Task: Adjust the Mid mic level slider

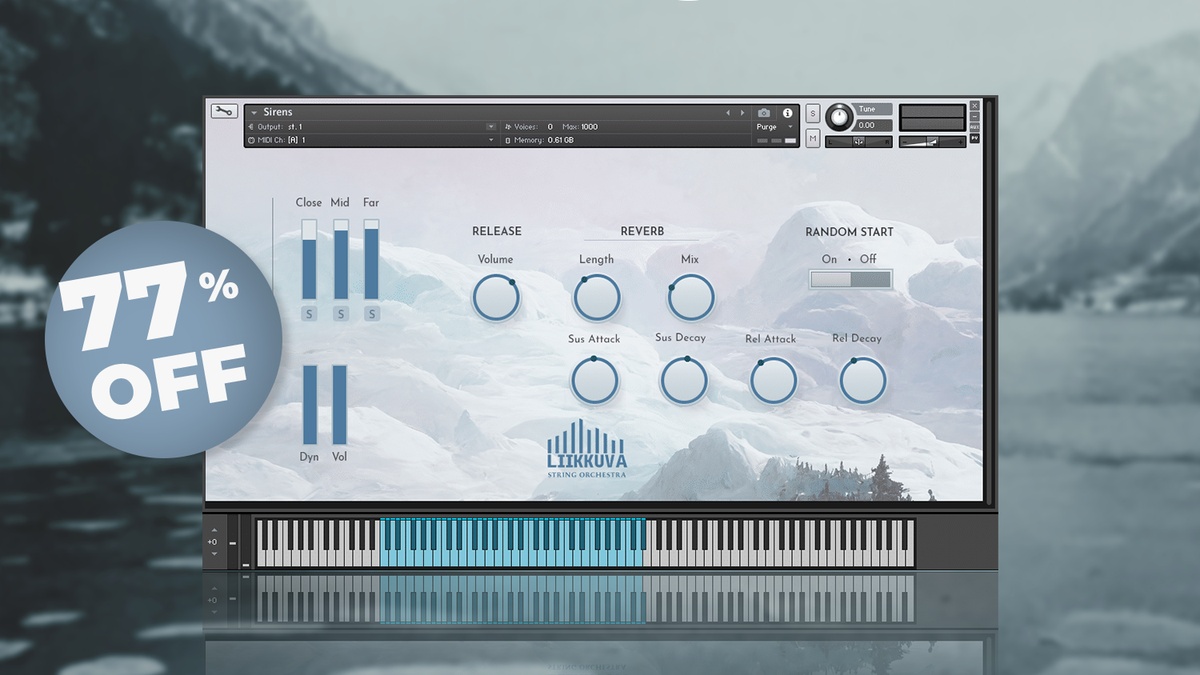Action: point(341,259)
